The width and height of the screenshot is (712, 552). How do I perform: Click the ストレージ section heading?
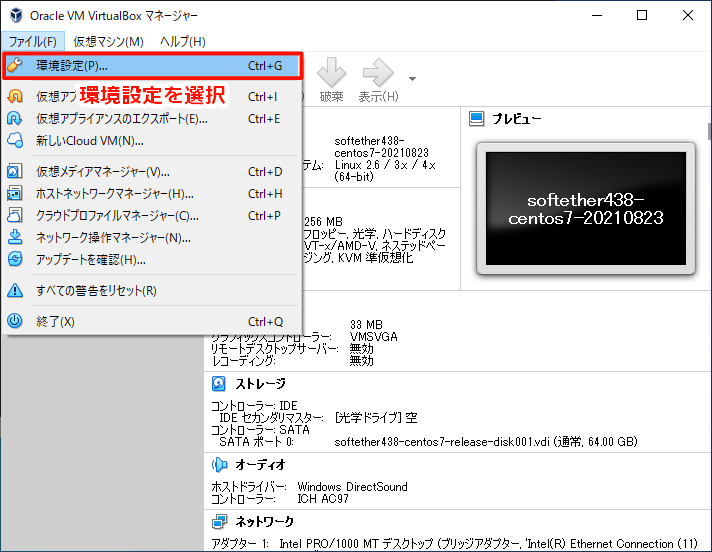260,384
